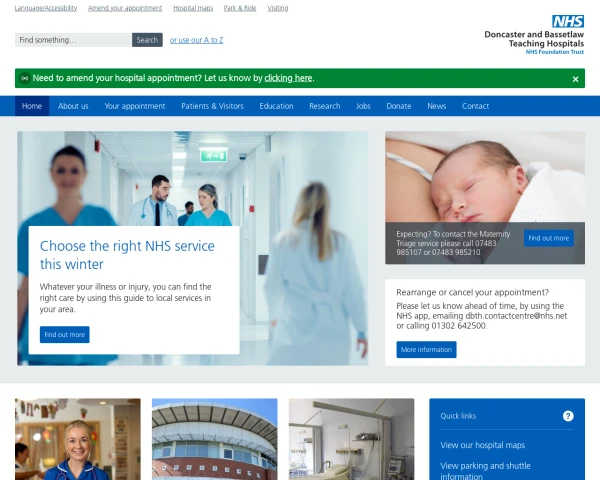The height and width of the screenshot is (480, 600).
Task: Open the Jobs menu item
Action: 363,106
